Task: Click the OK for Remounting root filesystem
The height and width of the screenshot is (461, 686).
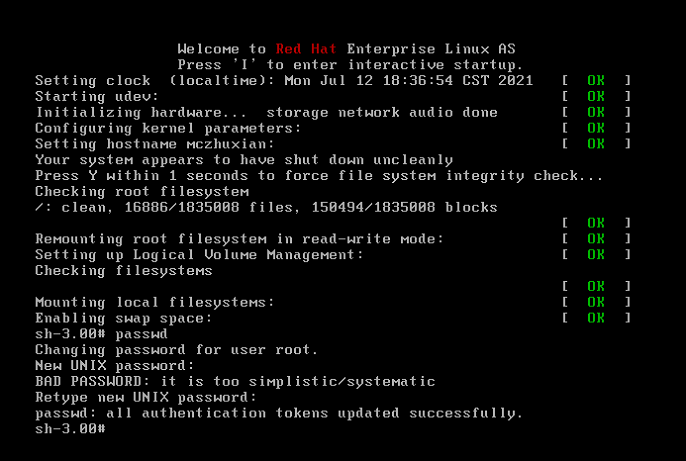Action: coord(596,239)
